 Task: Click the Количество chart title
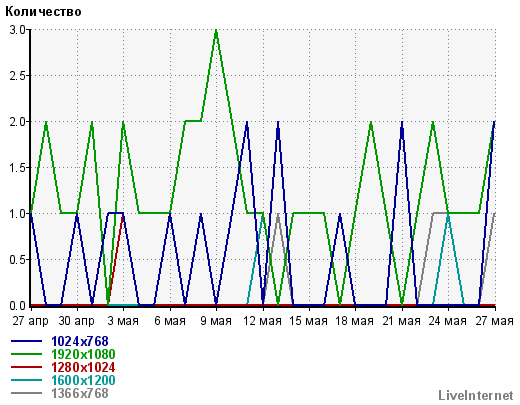(43, 12)
